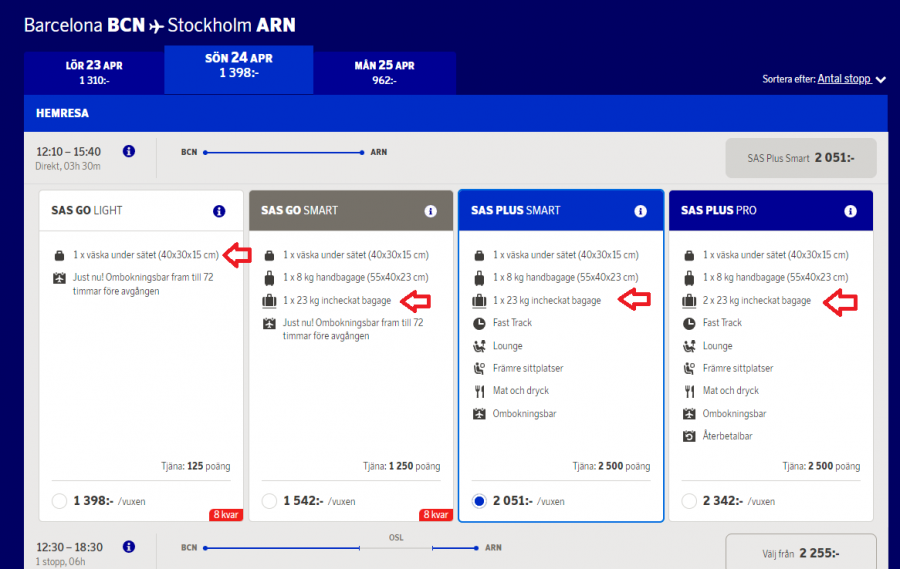Collapse the SAS Plus Smart 2 051 summary
Image resolution: width=900 pixels, height=569 pixels.
coord(800,158)
